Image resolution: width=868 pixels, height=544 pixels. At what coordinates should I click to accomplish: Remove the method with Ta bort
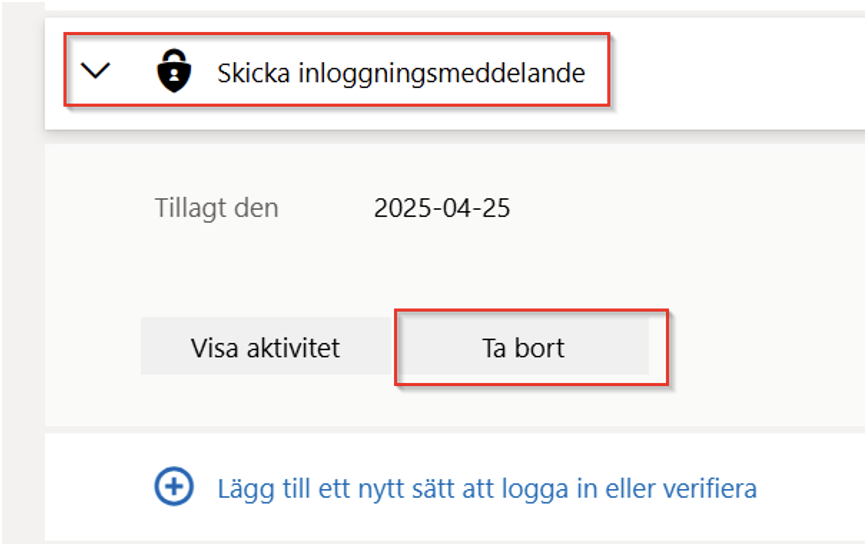pos(523,346)
